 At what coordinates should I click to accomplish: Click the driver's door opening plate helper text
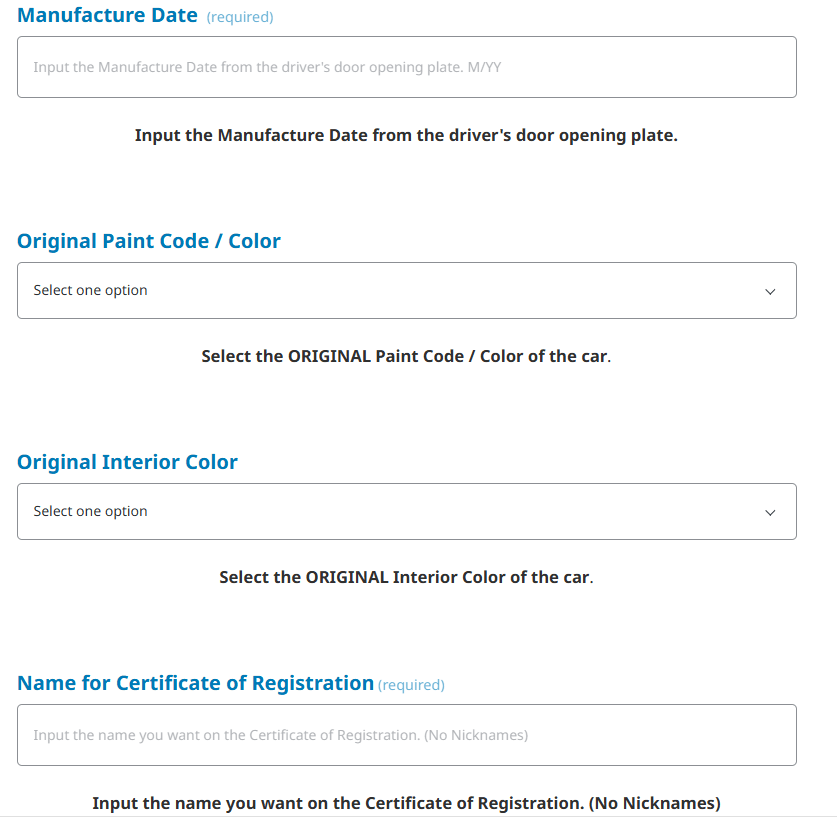pyautogui.click(x=406, y=135)
